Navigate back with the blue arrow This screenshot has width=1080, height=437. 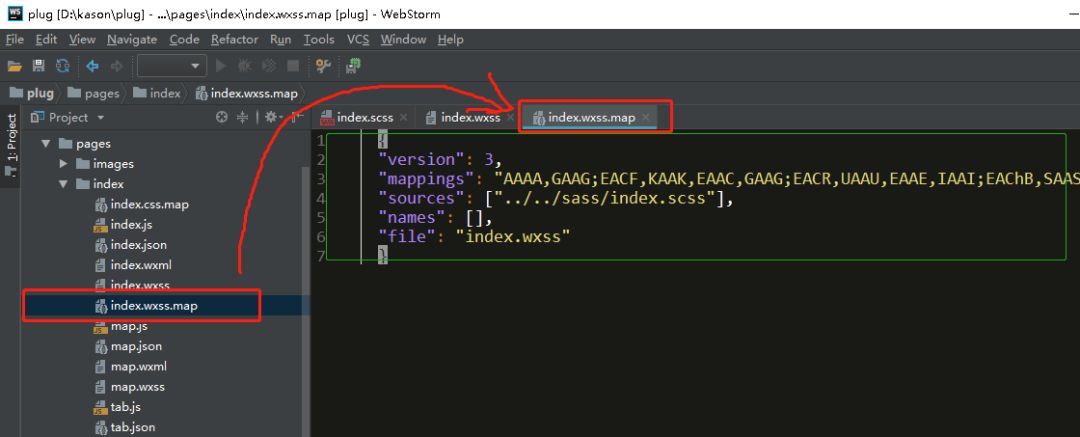pos(92,66)
